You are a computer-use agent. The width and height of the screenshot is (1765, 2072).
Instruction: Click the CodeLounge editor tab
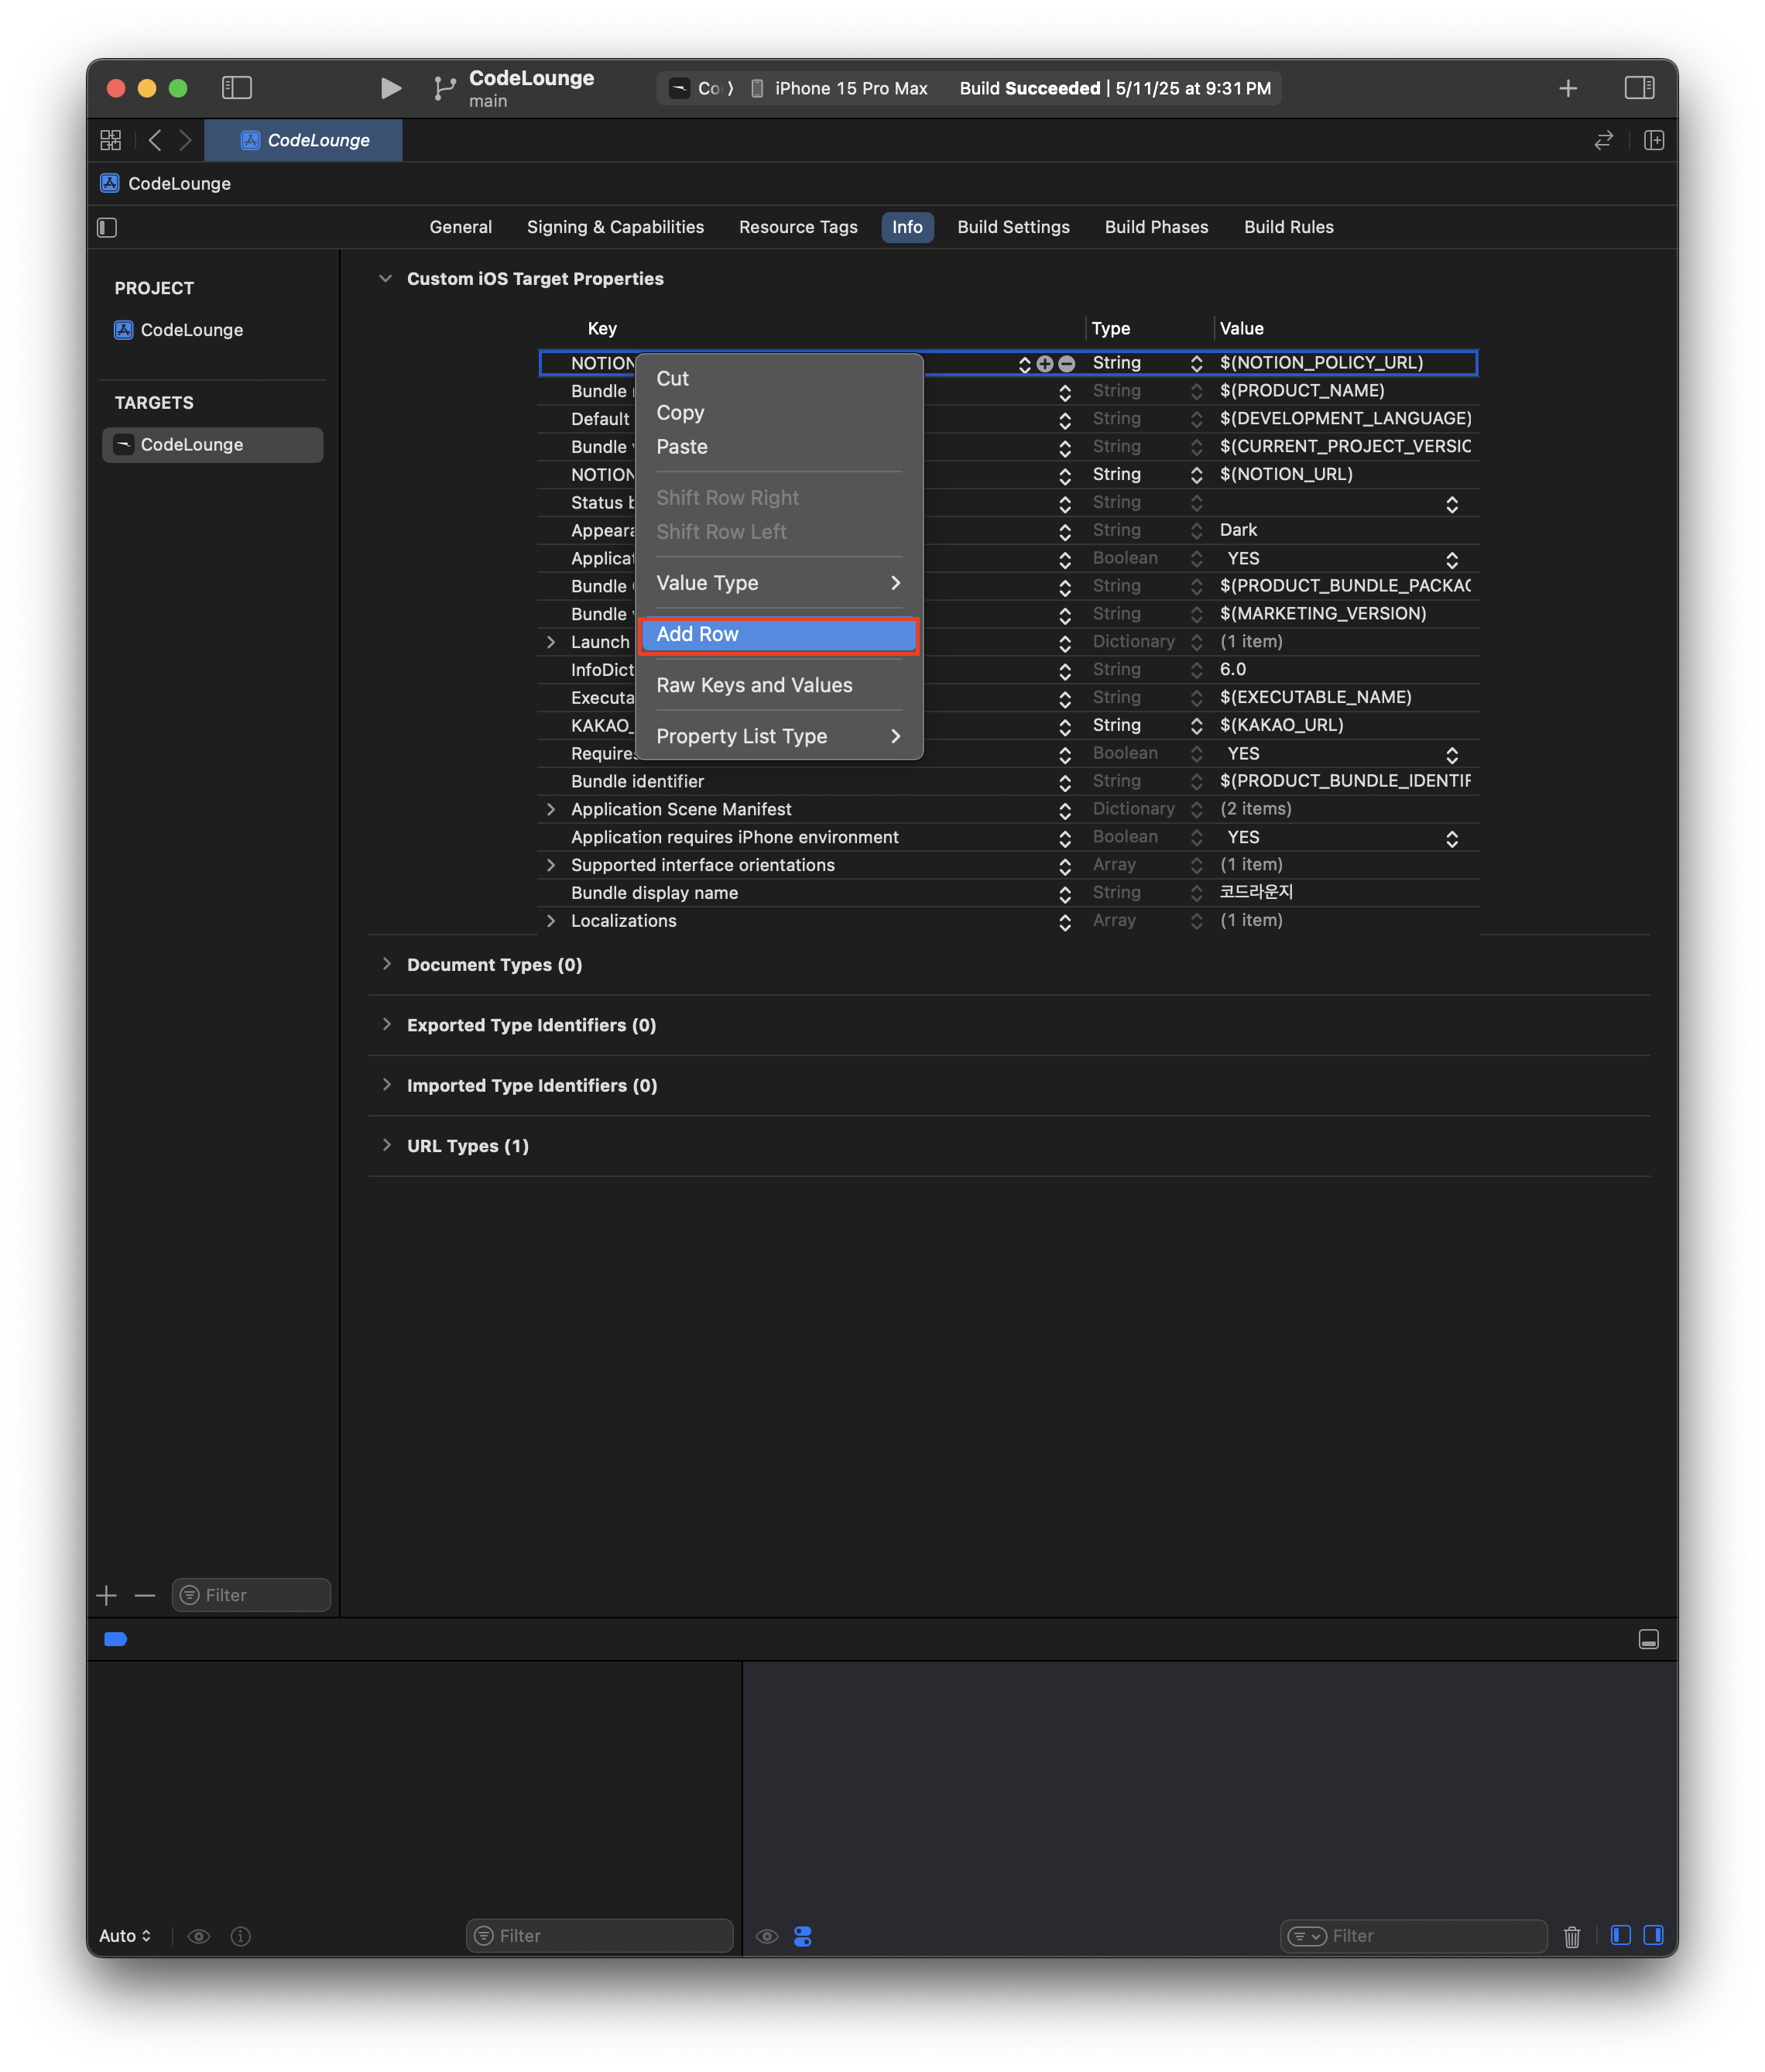pyautogui.click(x=304, y=140)
